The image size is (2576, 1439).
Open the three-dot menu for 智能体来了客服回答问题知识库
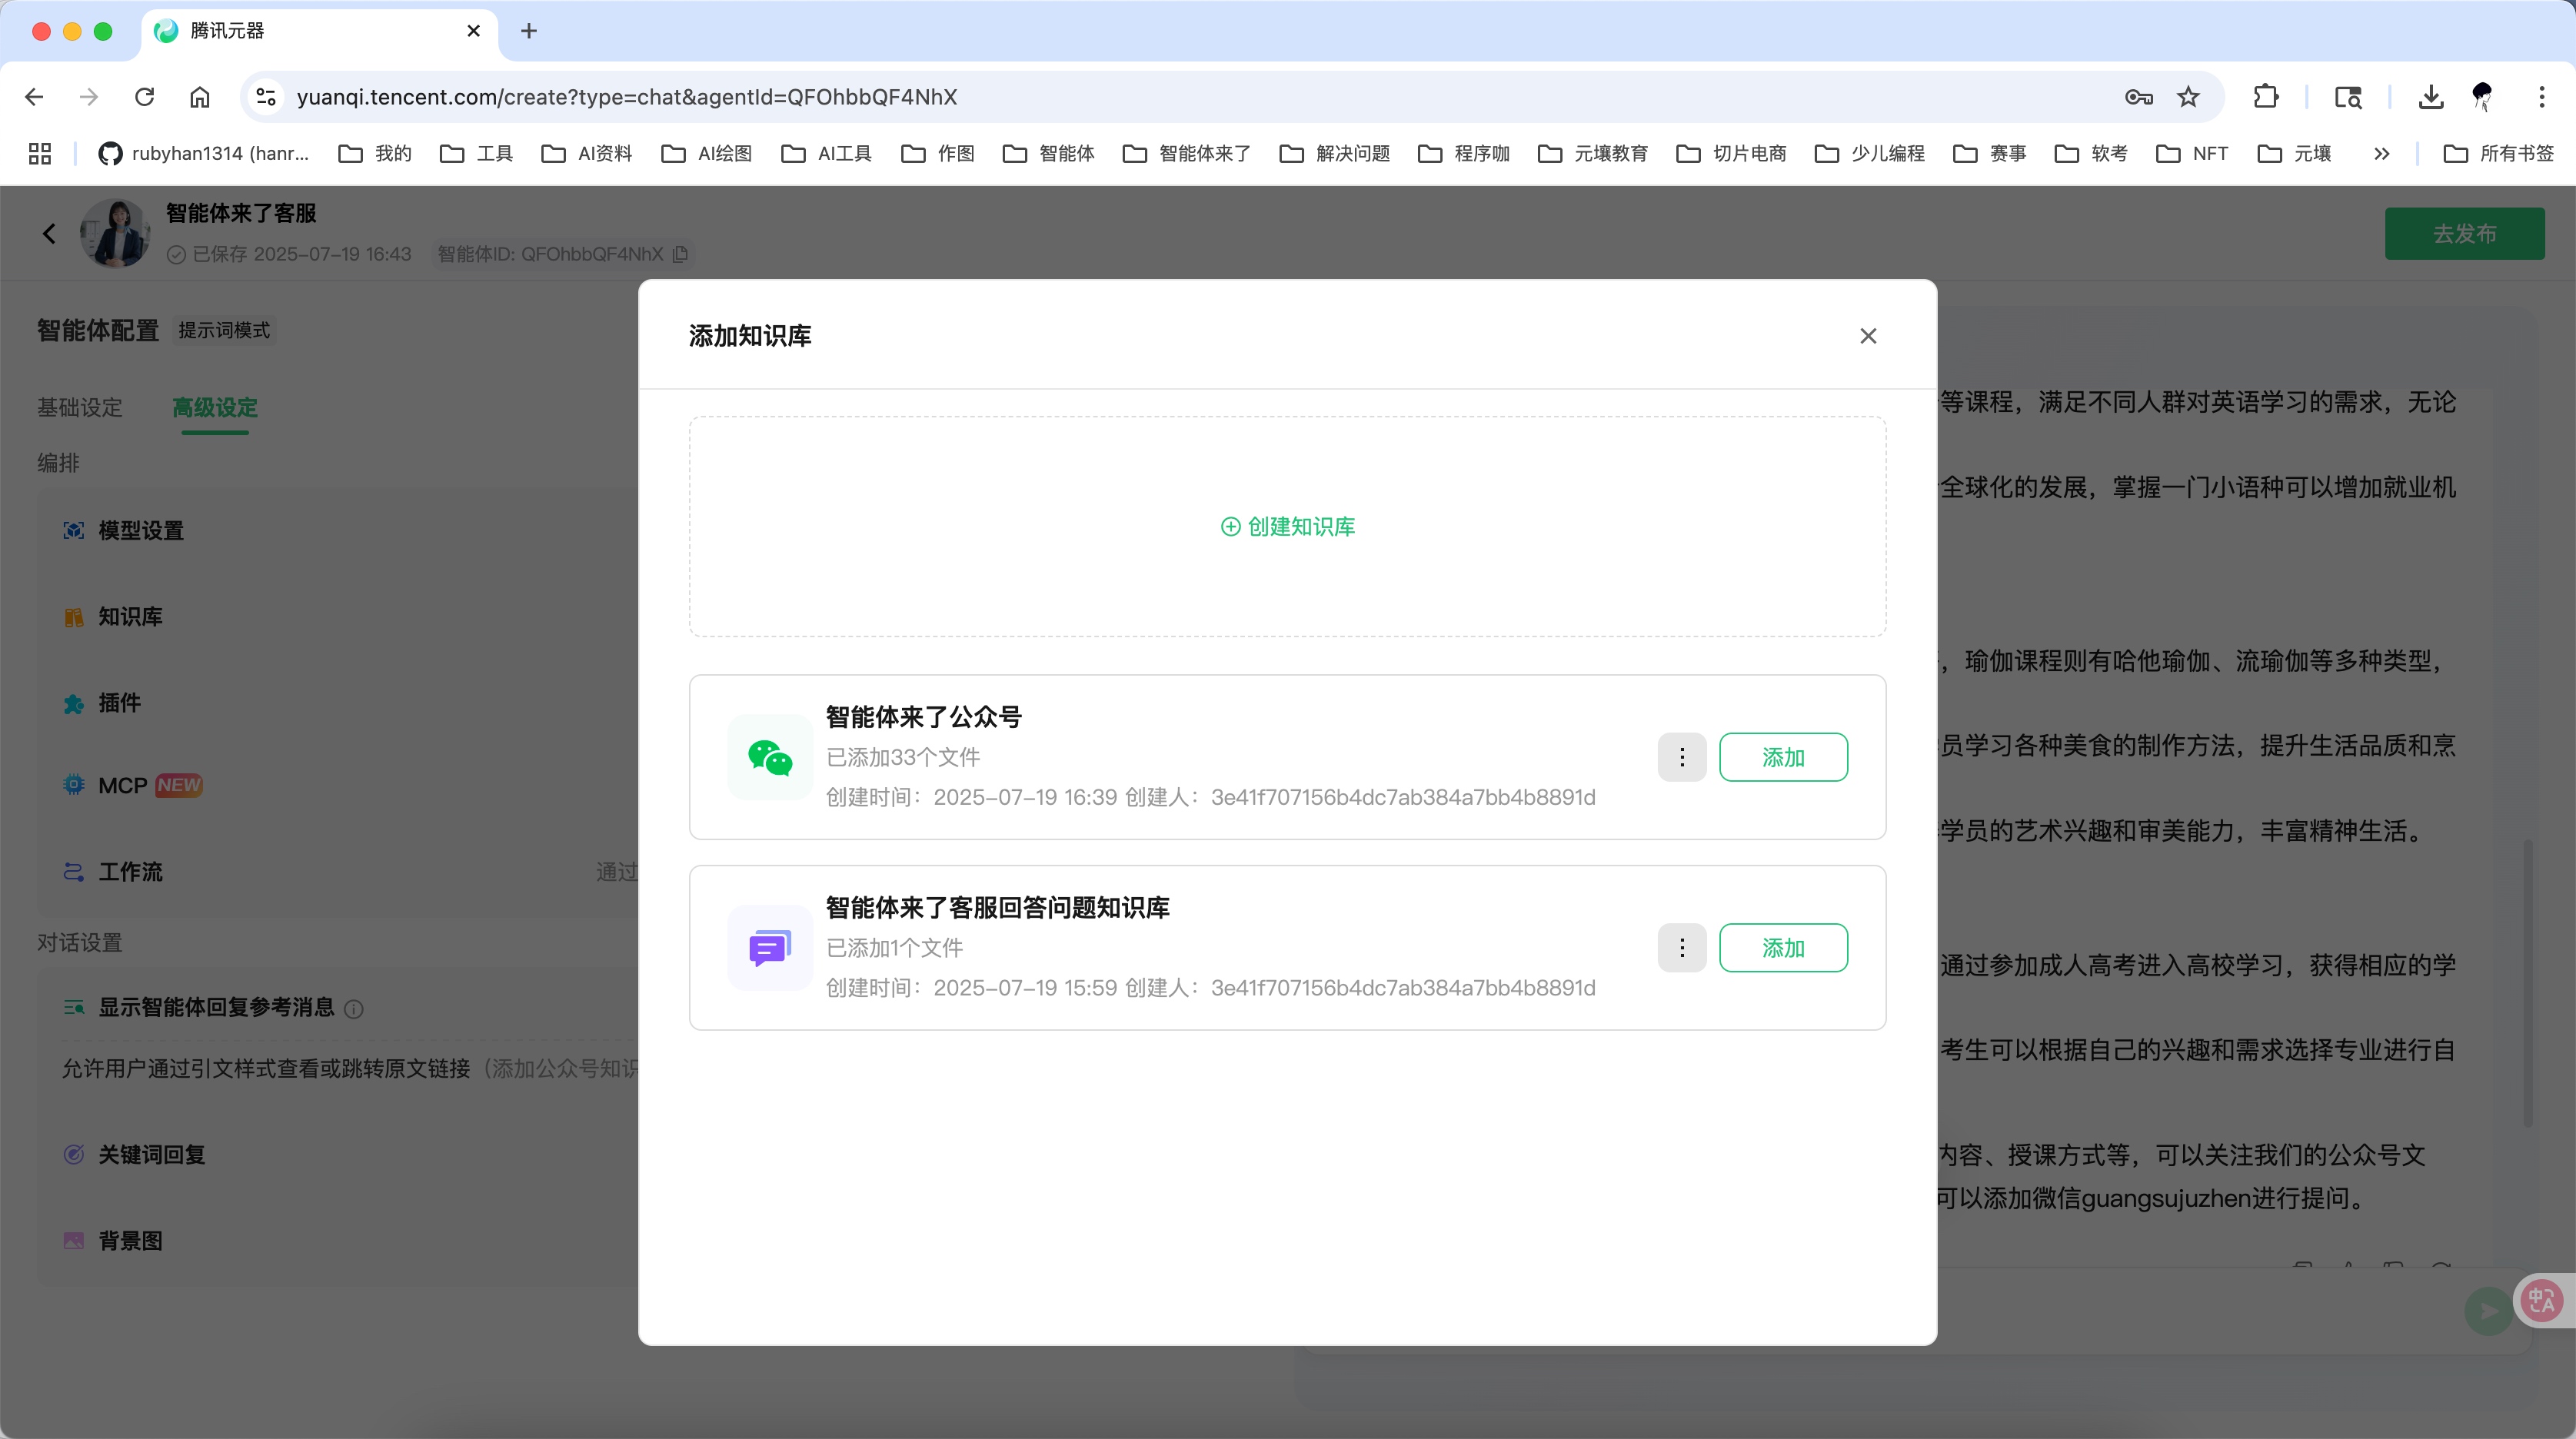[x=1682, y=947]
